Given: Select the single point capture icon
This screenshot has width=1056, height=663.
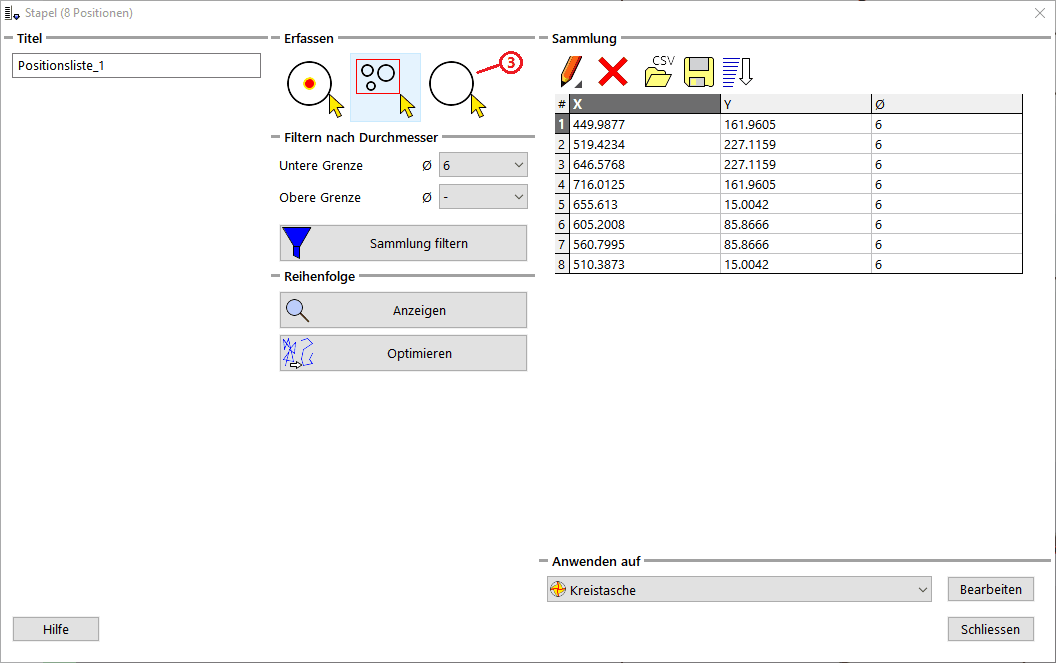Looking at the screenshot, I should 313,86.
